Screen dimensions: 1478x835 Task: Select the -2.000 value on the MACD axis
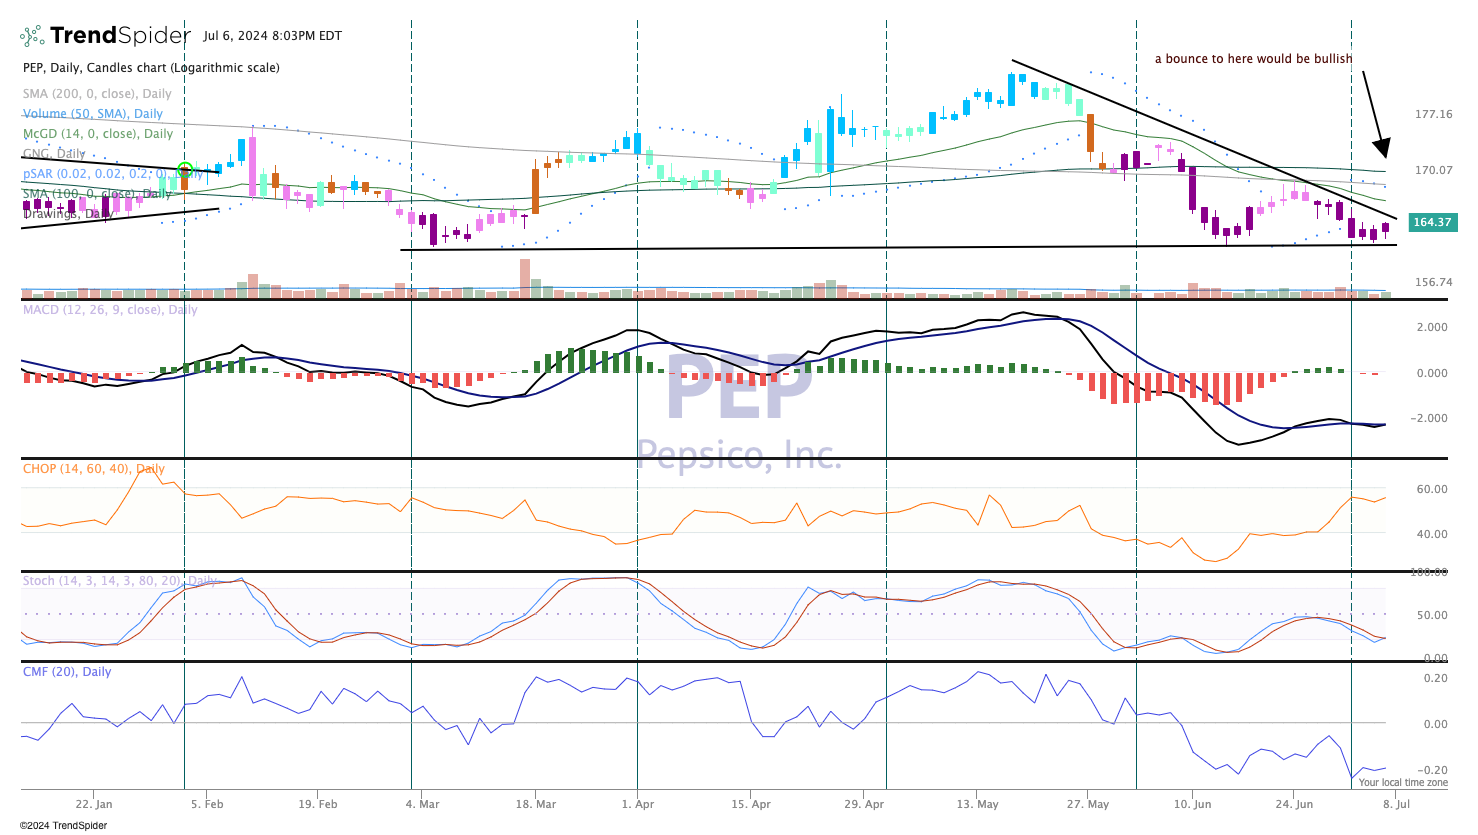tap(1429, 418)
